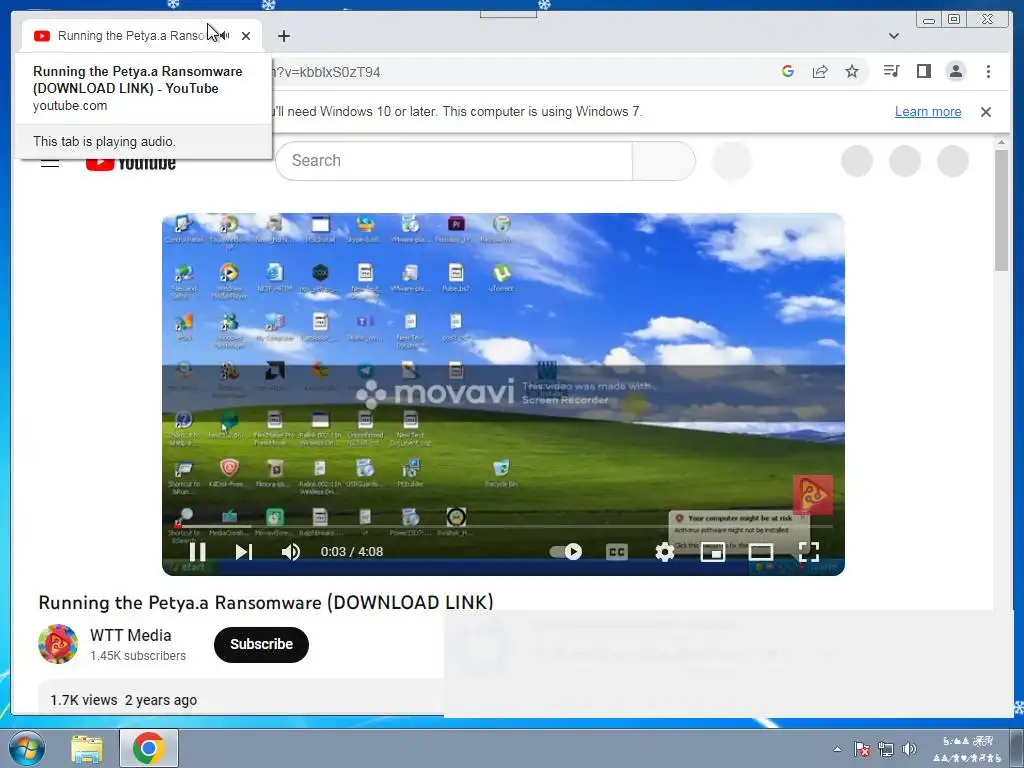Click the Subscribe button
The height and width of the screenshot is (768, 1024).
pyautogui.click(x=261, y=645)
